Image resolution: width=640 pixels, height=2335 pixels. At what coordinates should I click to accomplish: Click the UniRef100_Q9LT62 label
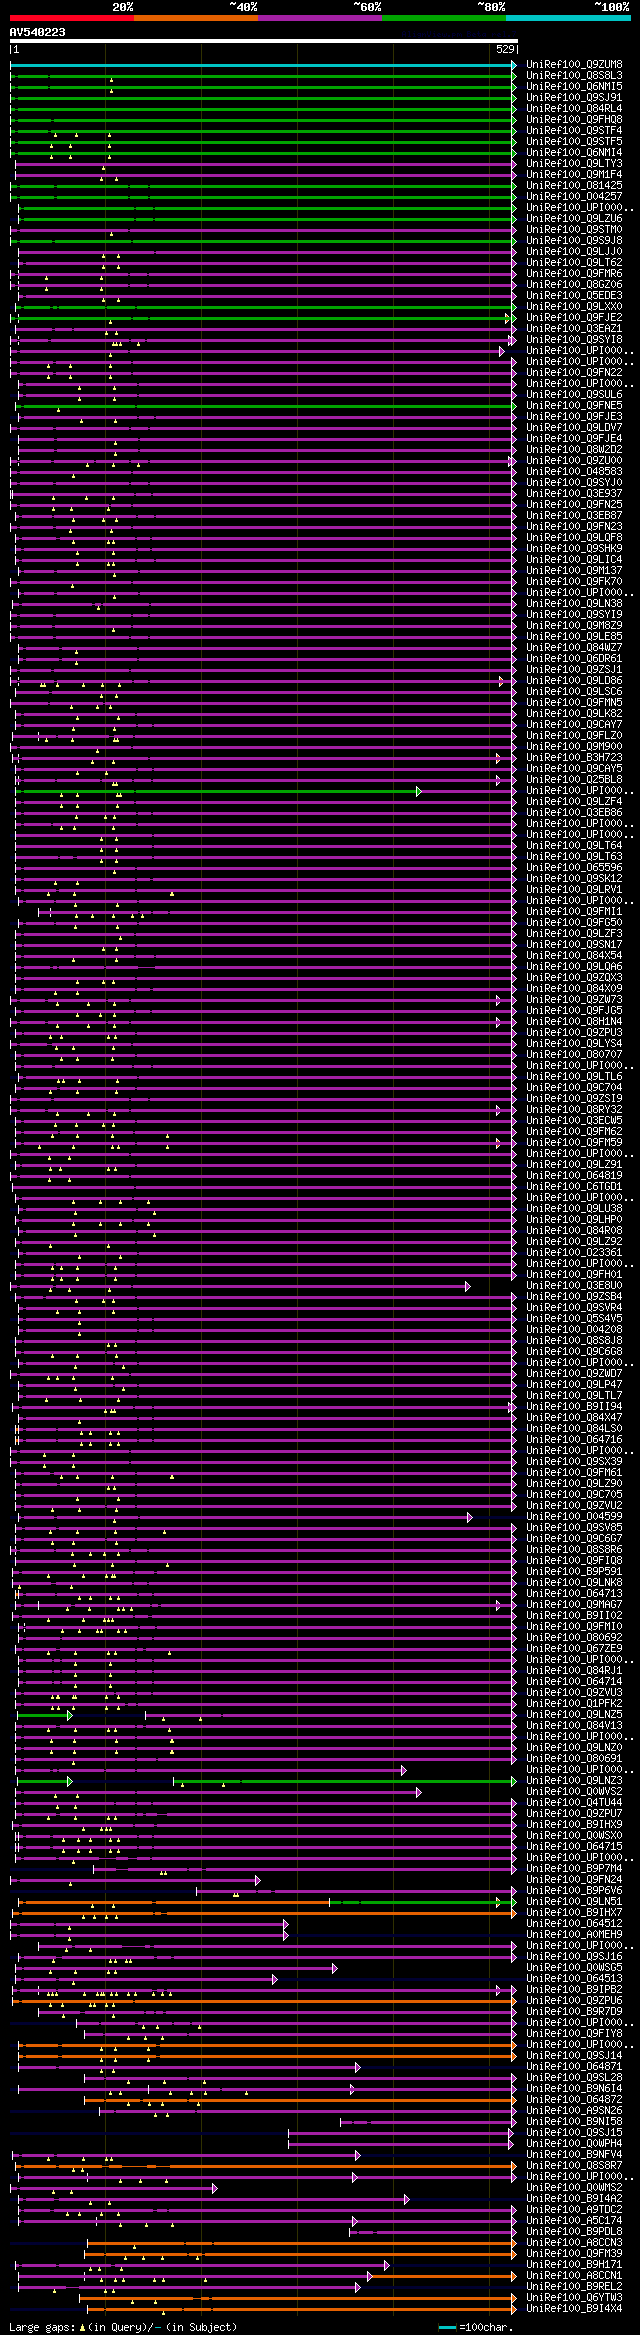click(574, 263)
